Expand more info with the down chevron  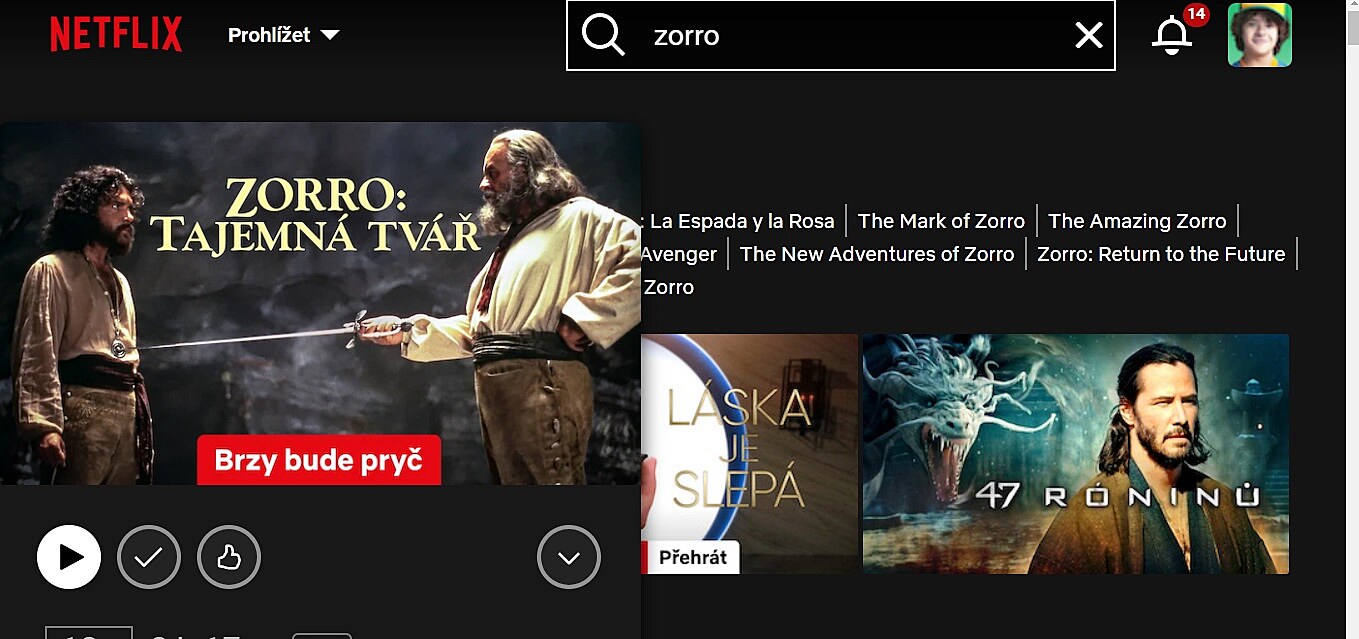569,557
